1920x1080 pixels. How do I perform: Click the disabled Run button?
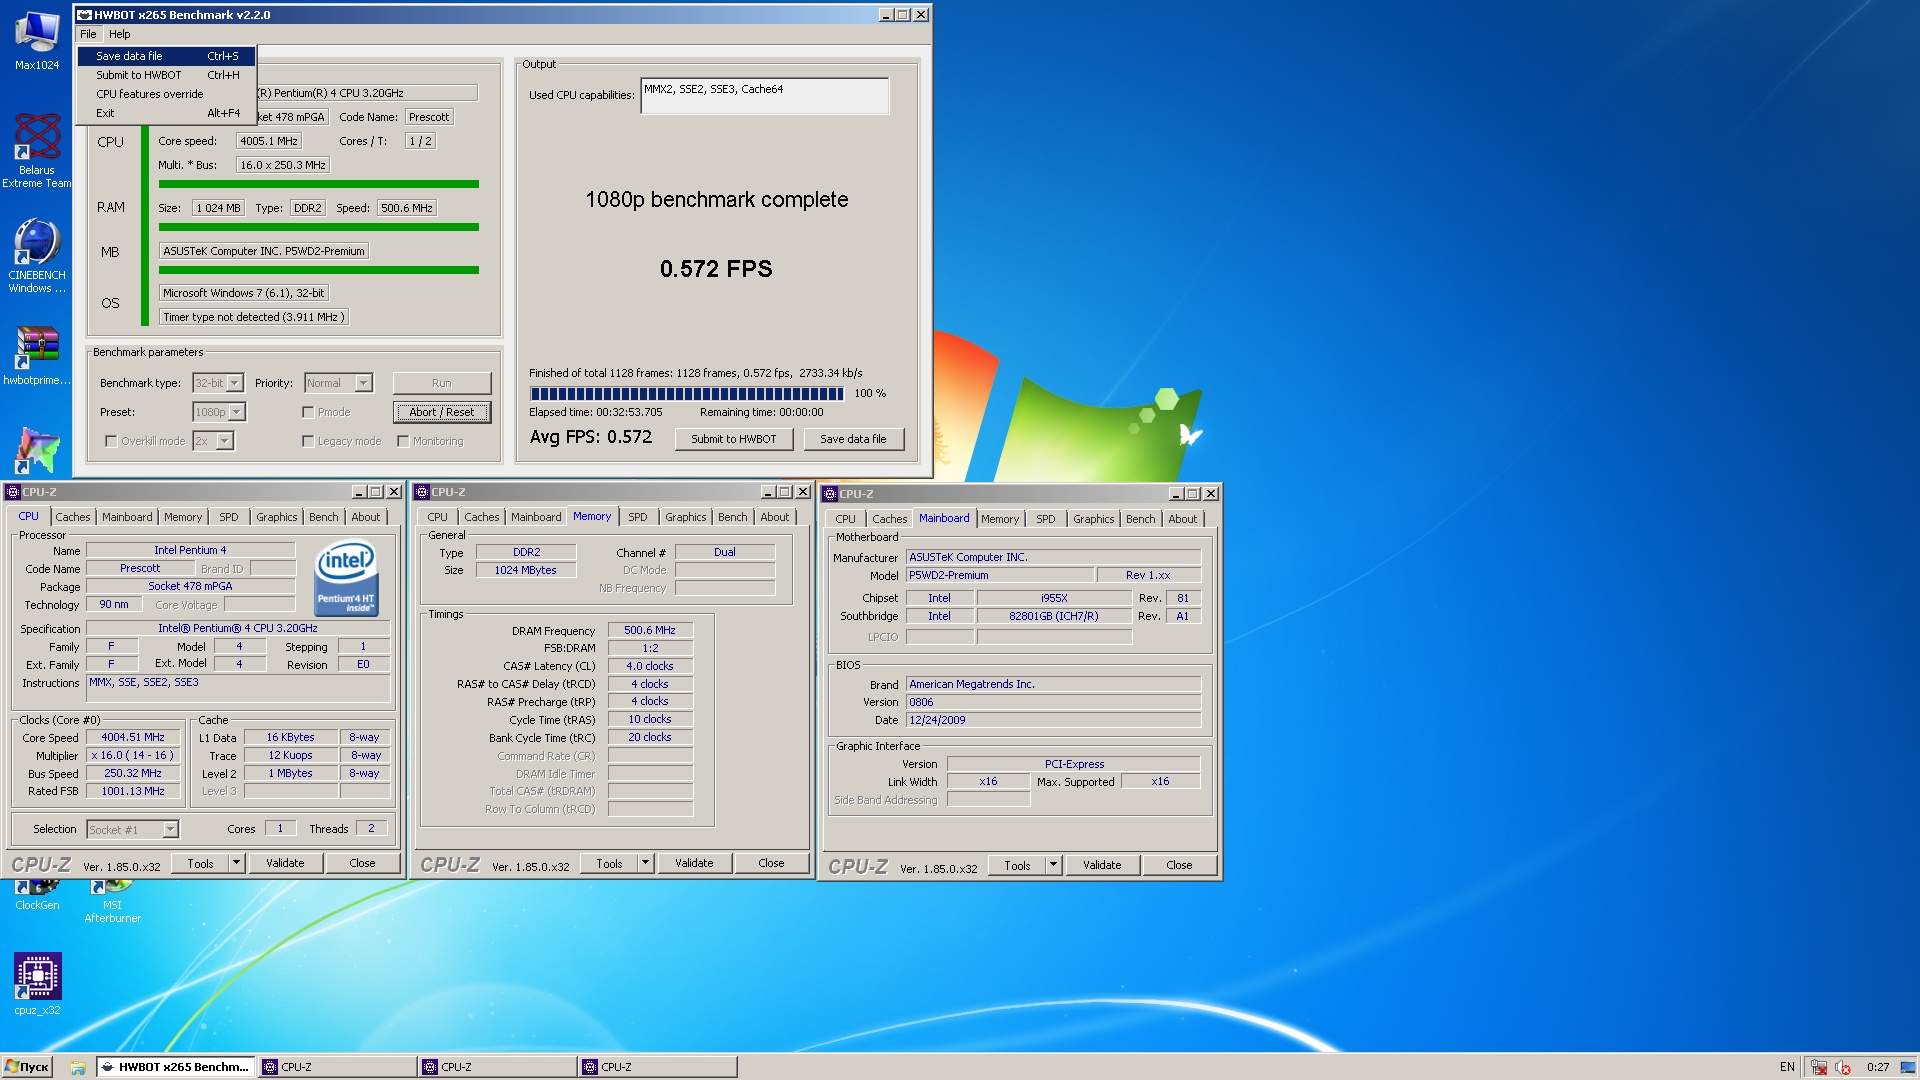point(441,383)
